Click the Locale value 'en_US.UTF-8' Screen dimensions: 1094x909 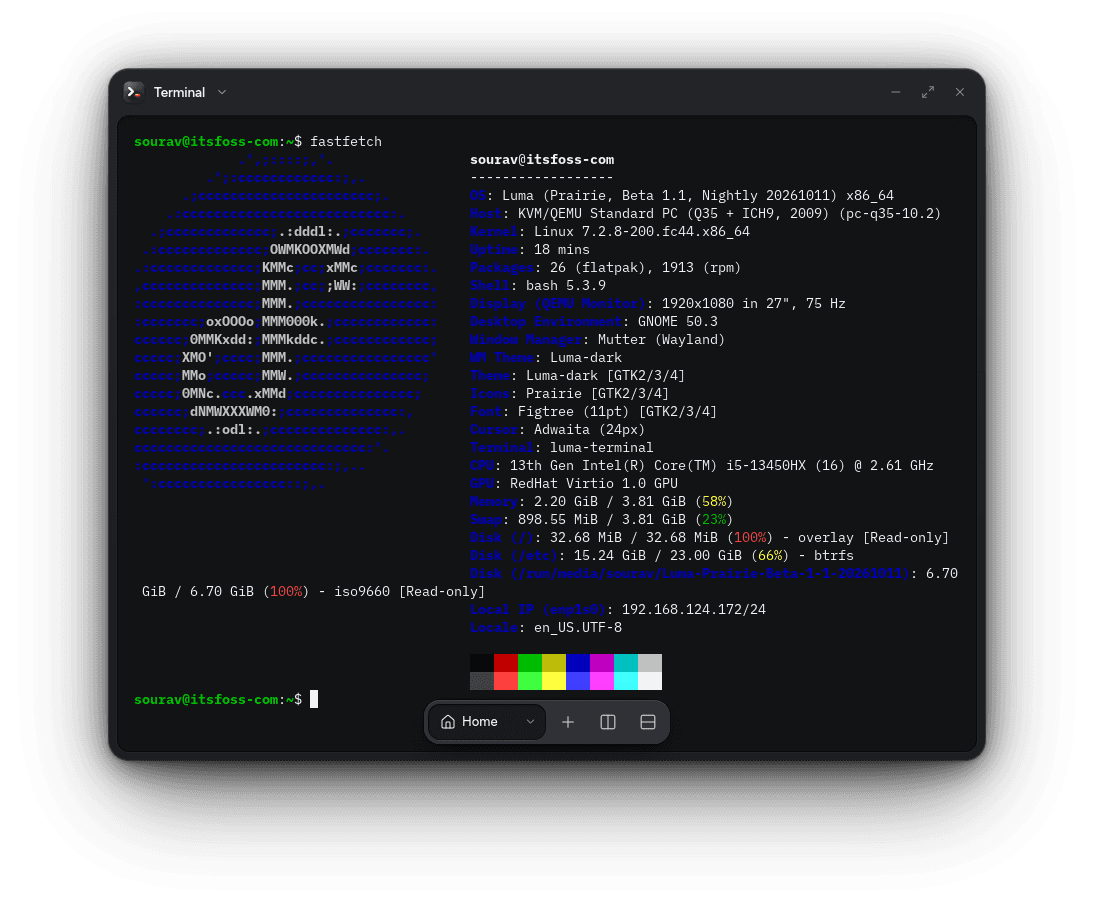tap(578, 628)
